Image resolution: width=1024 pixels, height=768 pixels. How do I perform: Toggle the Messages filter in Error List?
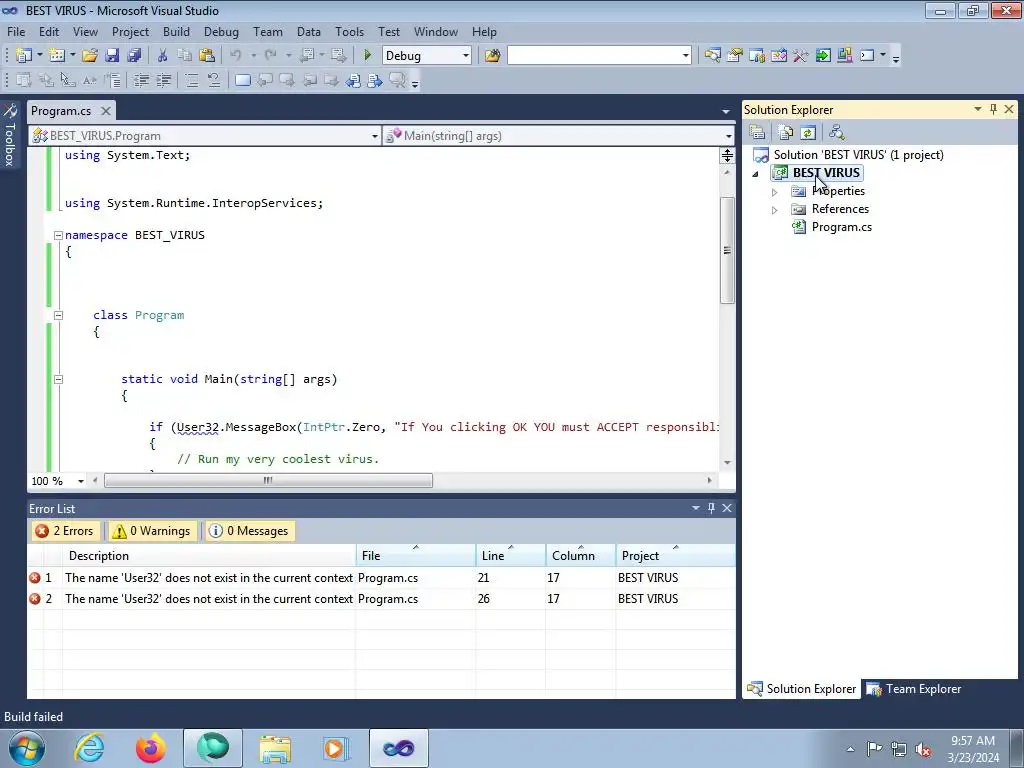click(249, 531)
